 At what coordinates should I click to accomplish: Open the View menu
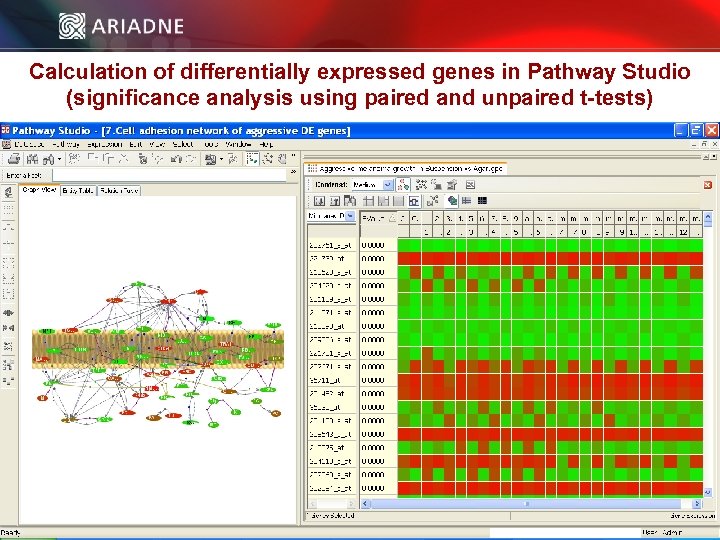[157, 144]
